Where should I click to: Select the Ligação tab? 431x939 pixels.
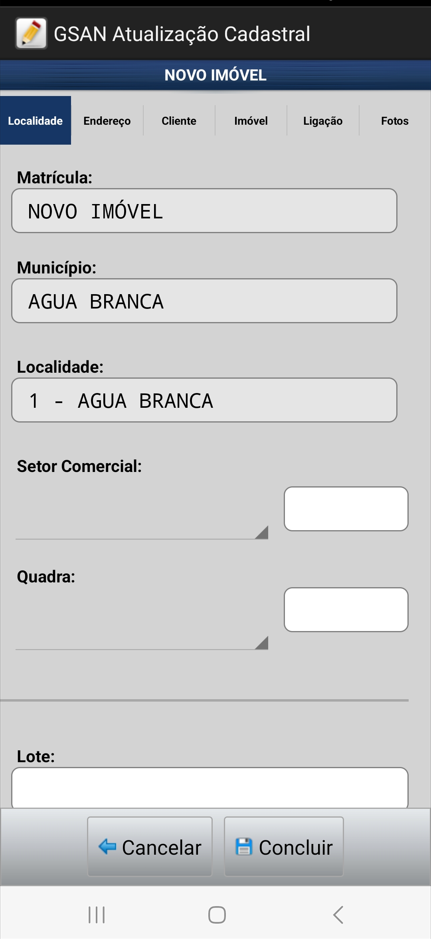tap(323, 121)
